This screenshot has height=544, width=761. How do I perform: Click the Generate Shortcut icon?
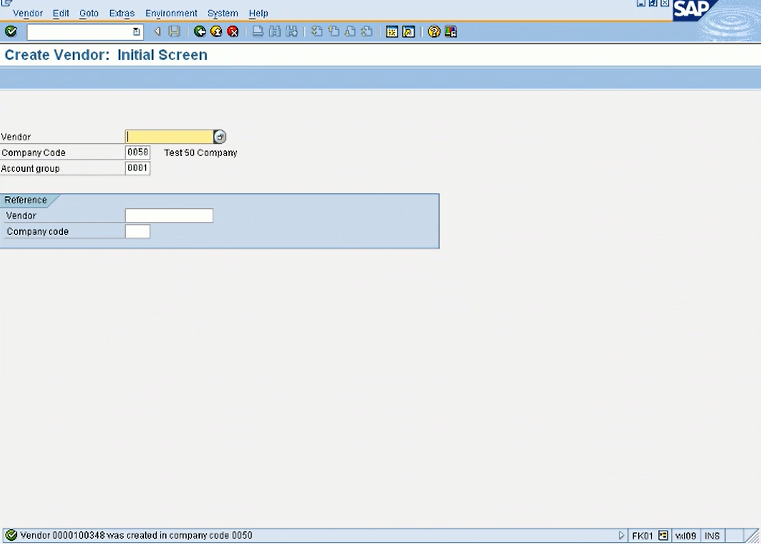point(409,32)
